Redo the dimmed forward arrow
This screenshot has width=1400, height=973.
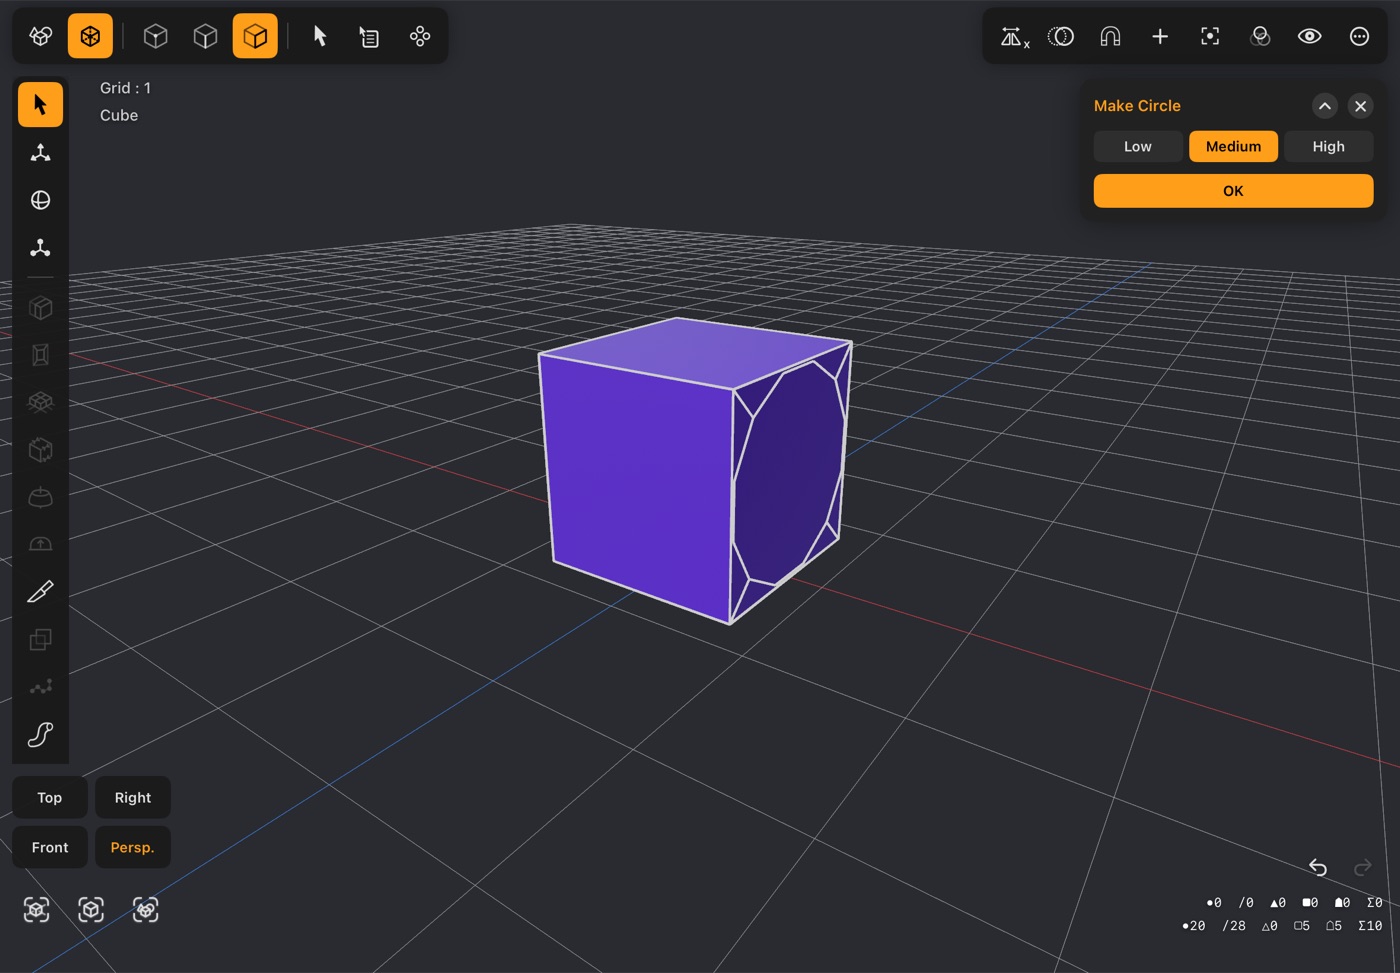[1362, 867]
